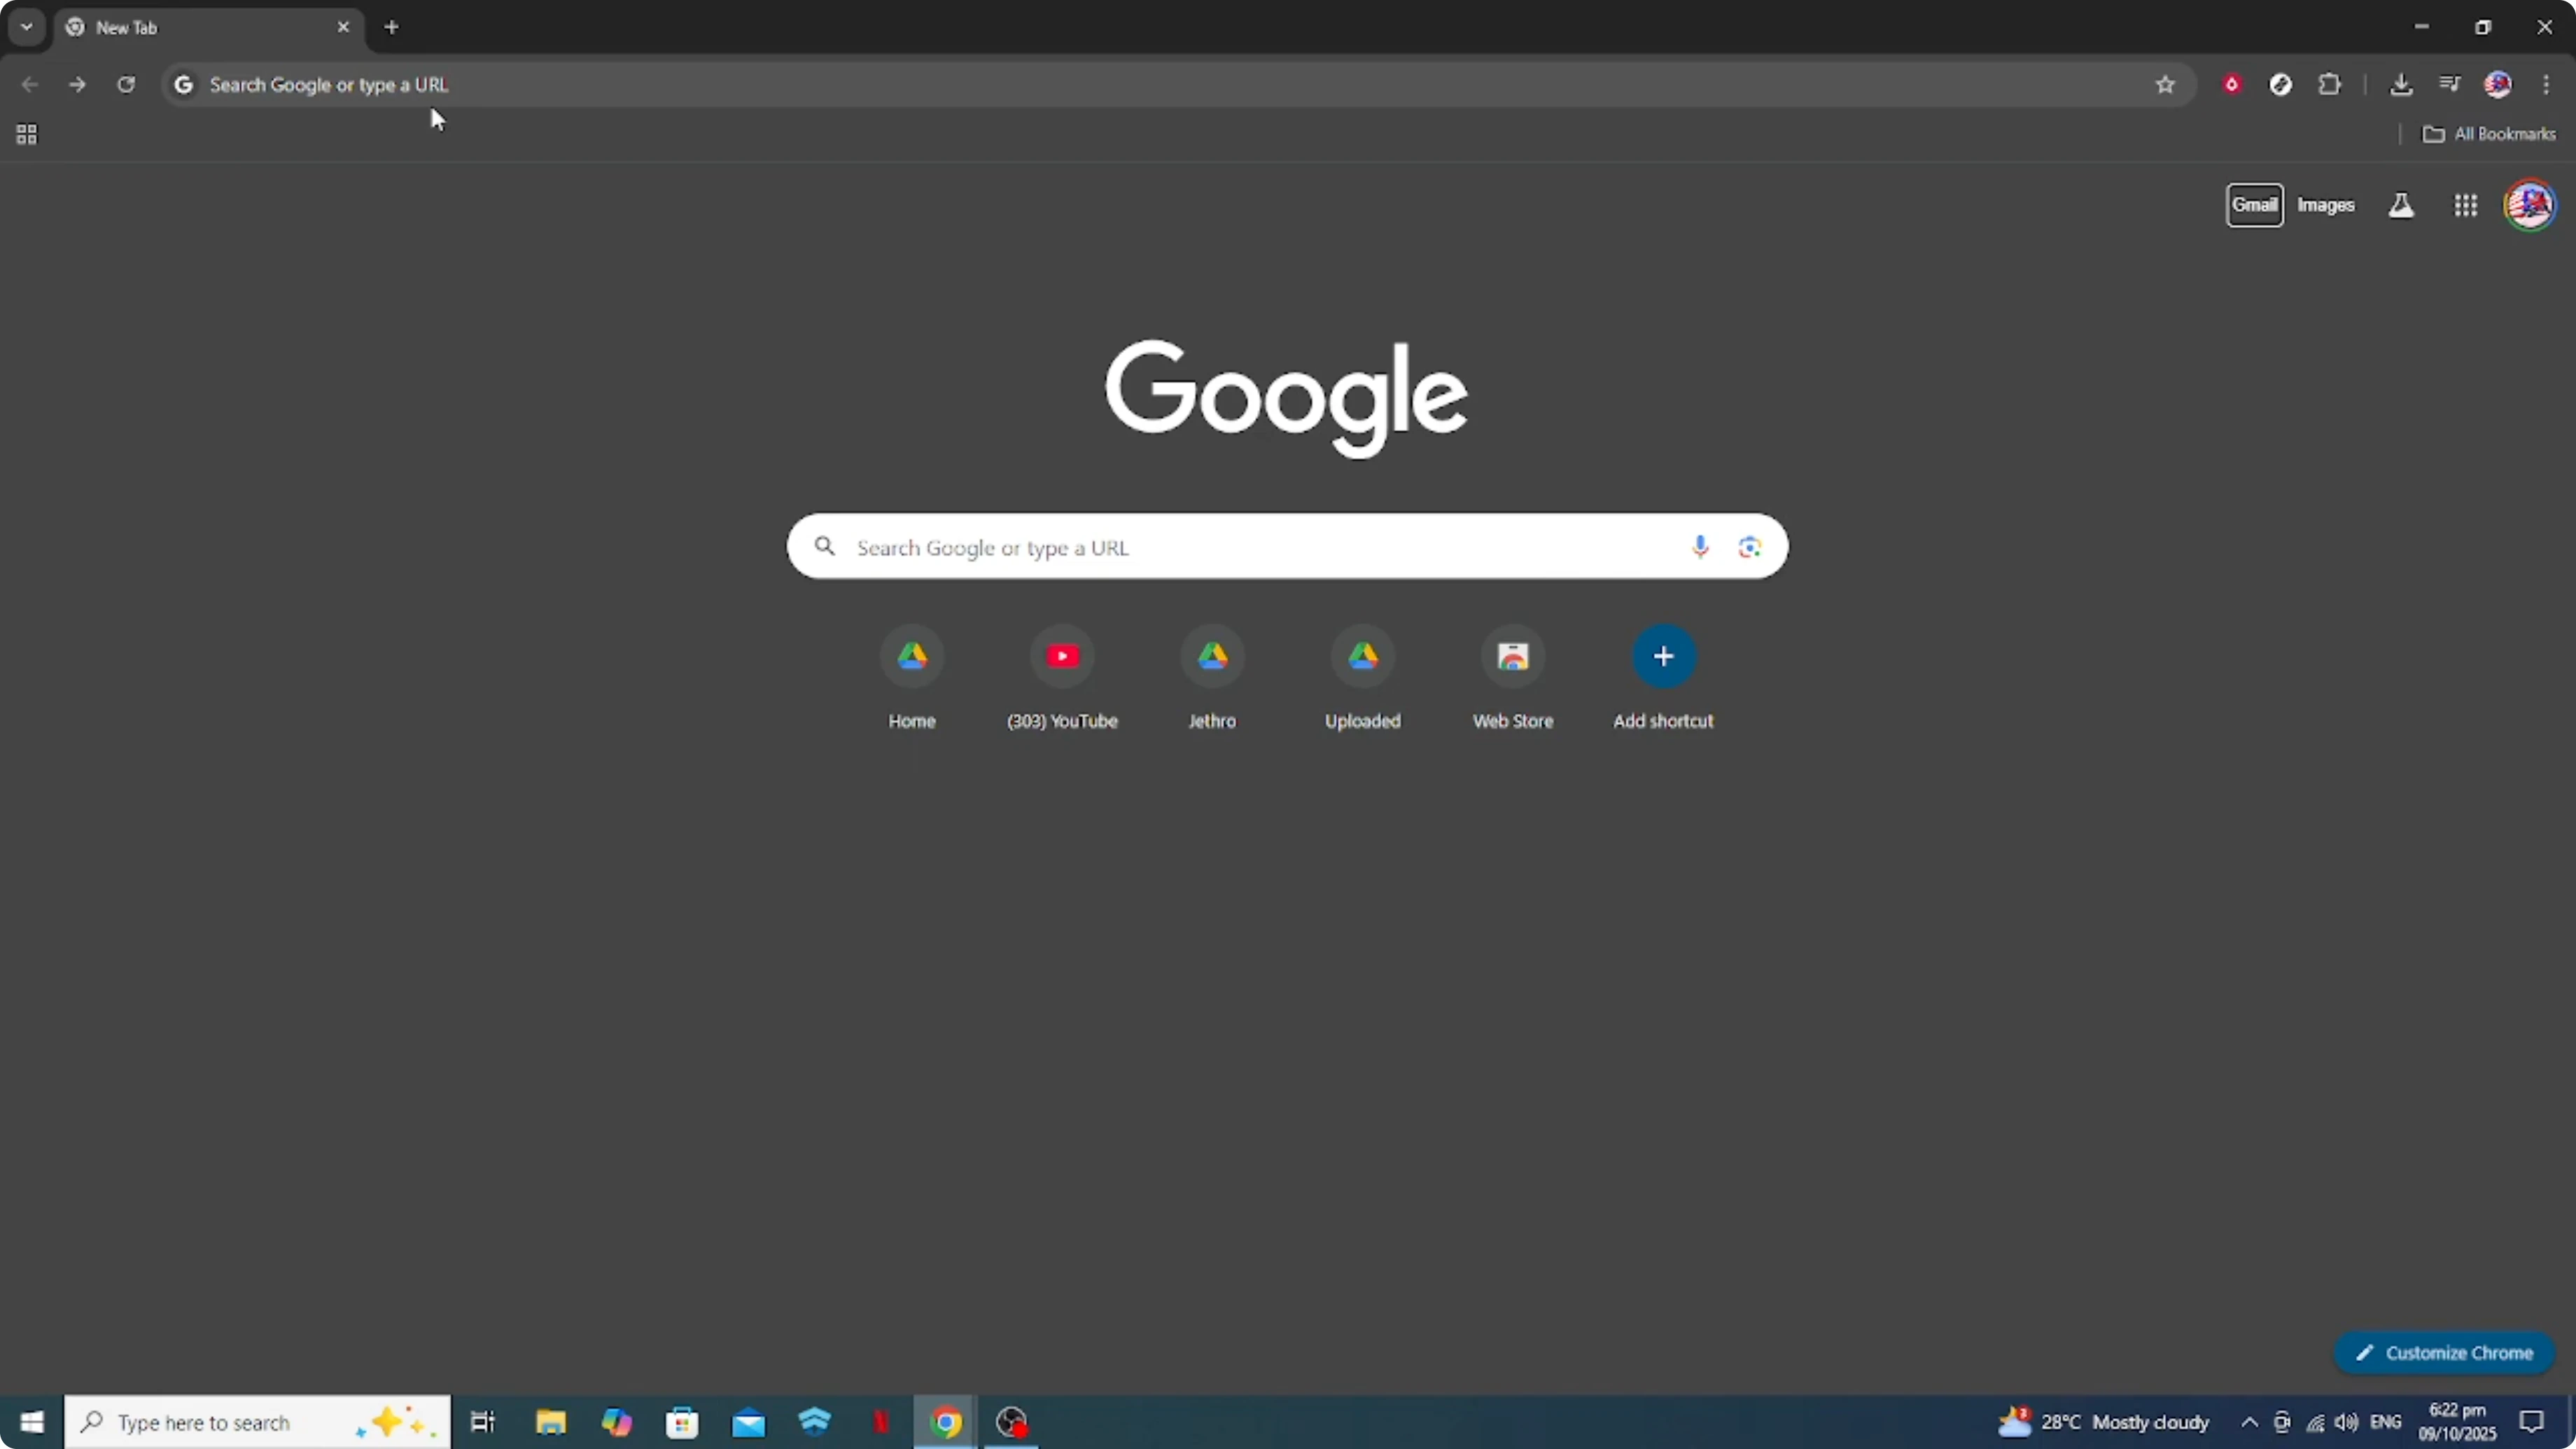Expand the tab search dropdown
The height and width of the screenshot is (1449, 2576).
click(26, 27)
